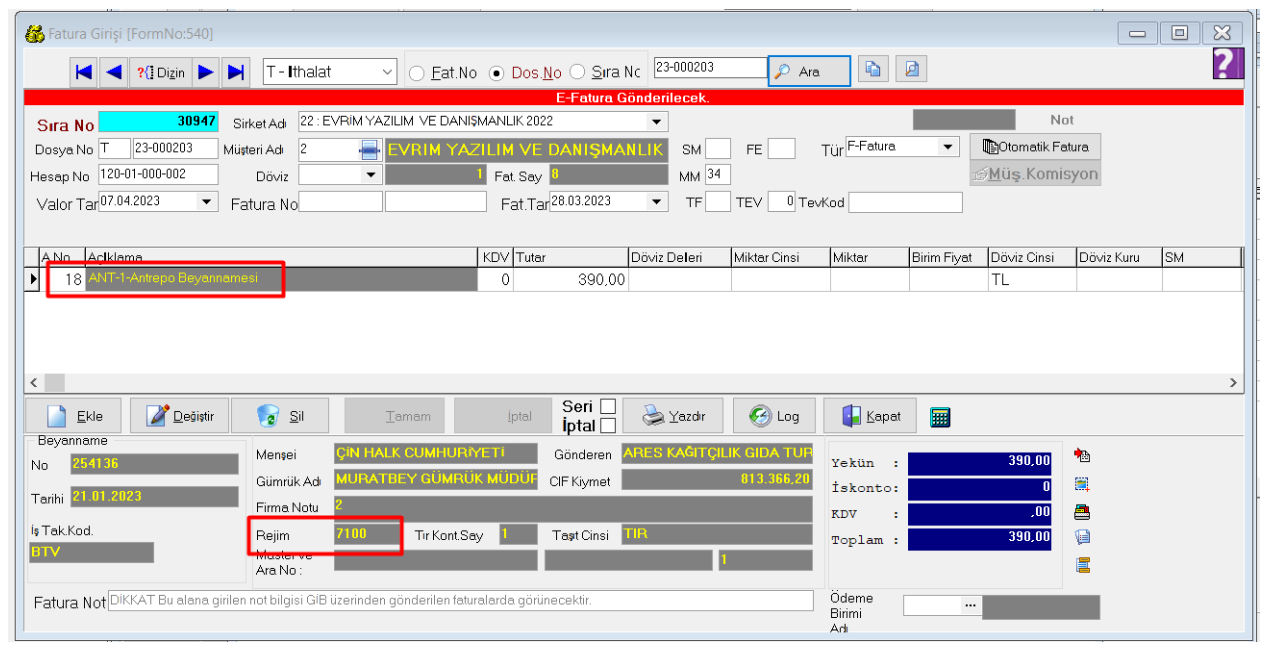Open the Fat.Tar date picker dropdown
The image size is (1275, 656).
point(657,201)
